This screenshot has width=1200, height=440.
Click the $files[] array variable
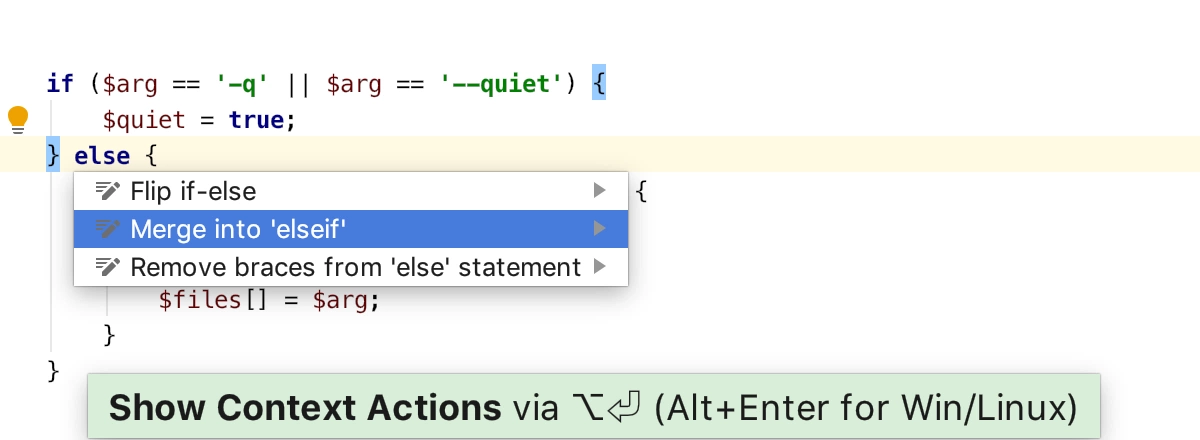click(214, 300)
